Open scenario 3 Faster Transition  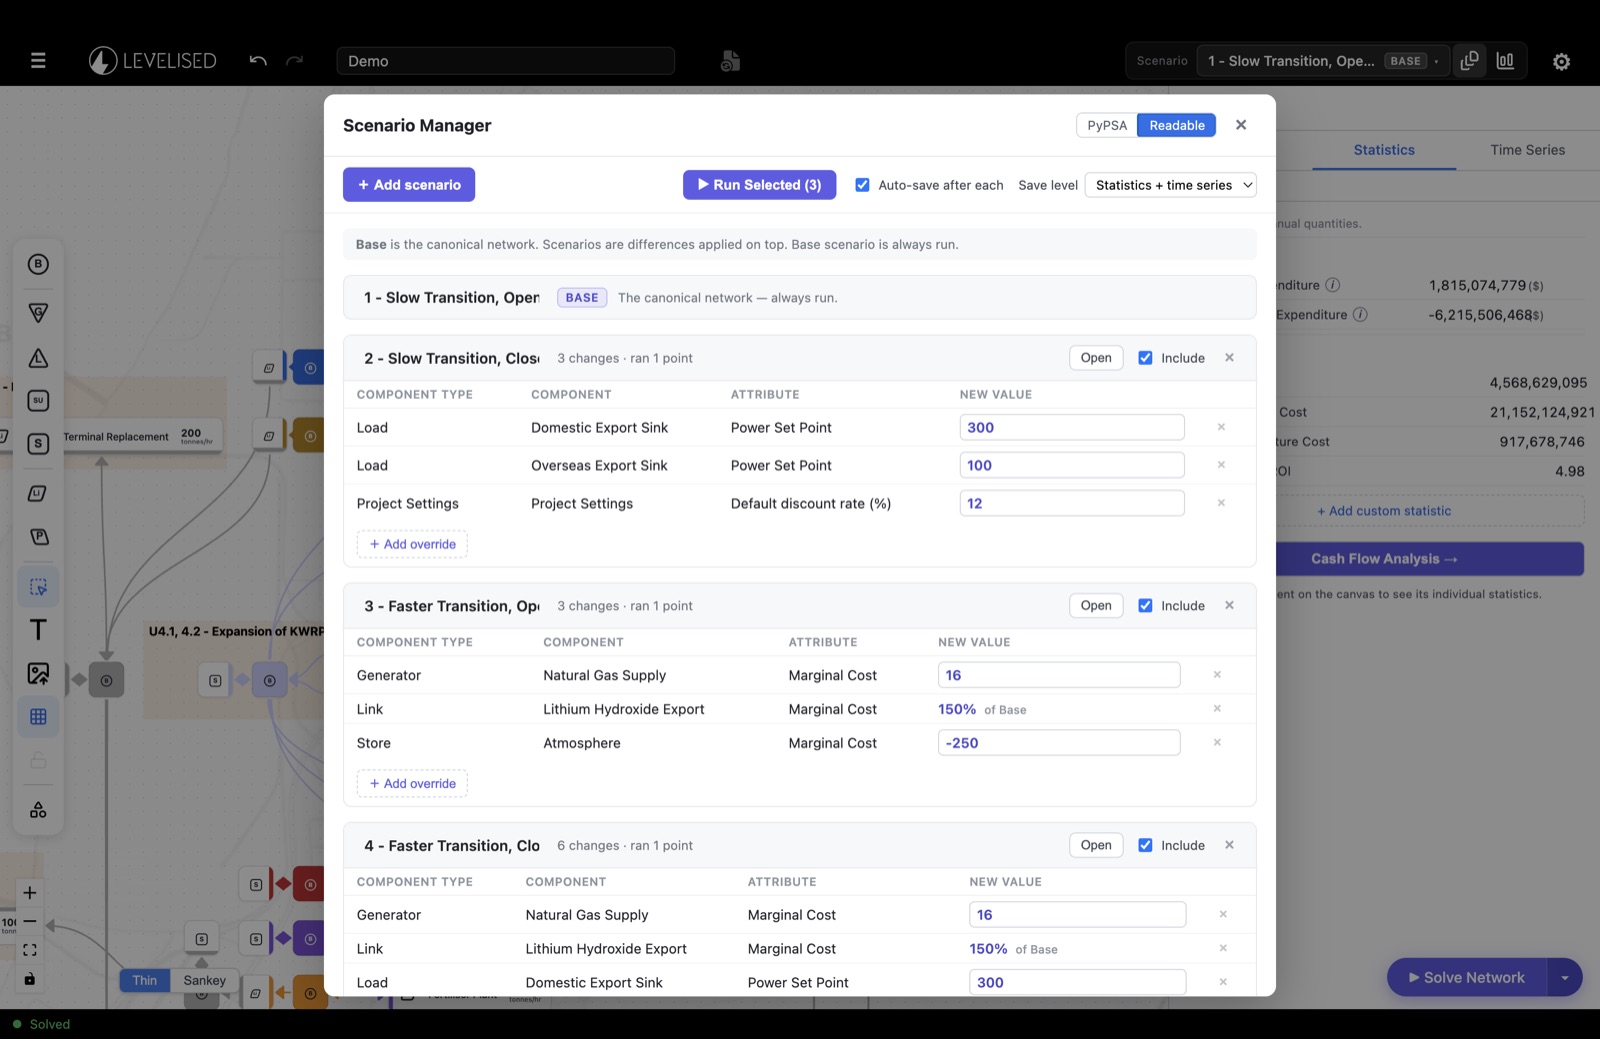click(1096, 606)
